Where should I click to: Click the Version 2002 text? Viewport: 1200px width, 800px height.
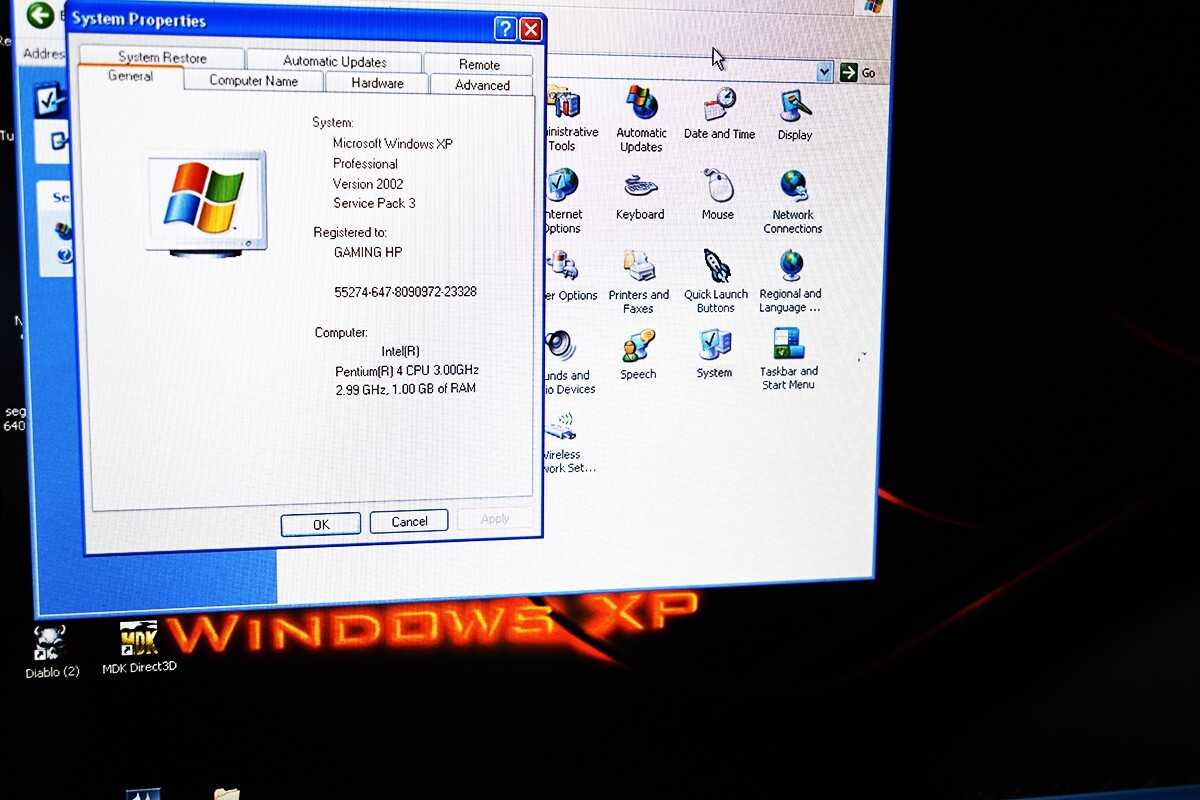[x=368, y=184]
